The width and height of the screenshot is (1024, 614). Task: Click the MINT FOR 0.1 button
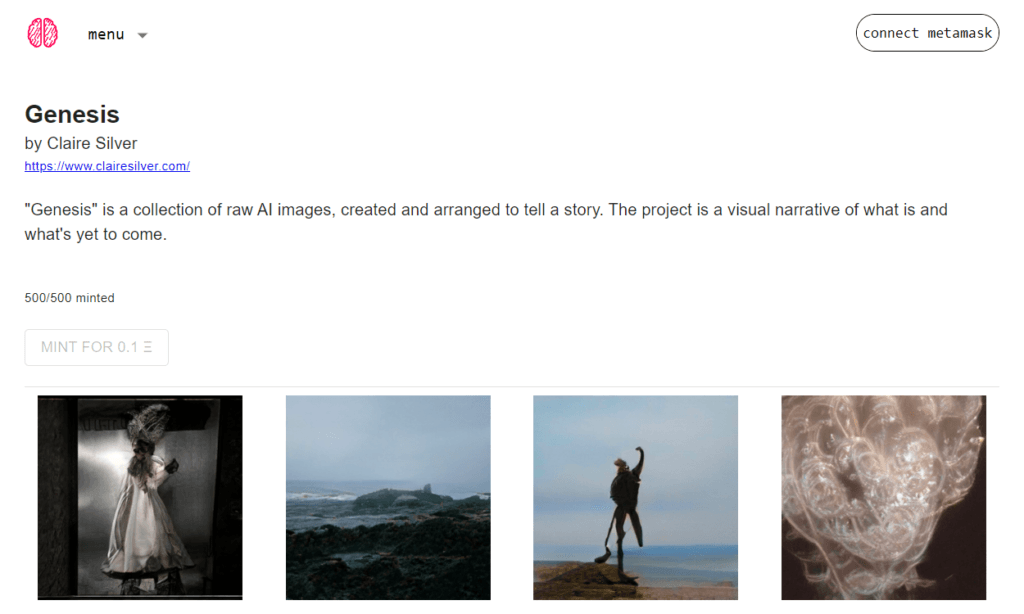point(97,347)
